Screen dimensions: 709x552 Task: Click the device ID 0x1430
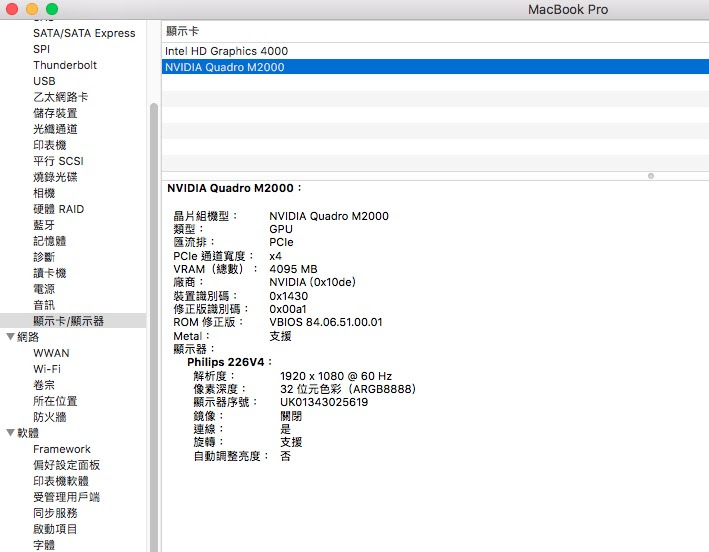[288, 296]
